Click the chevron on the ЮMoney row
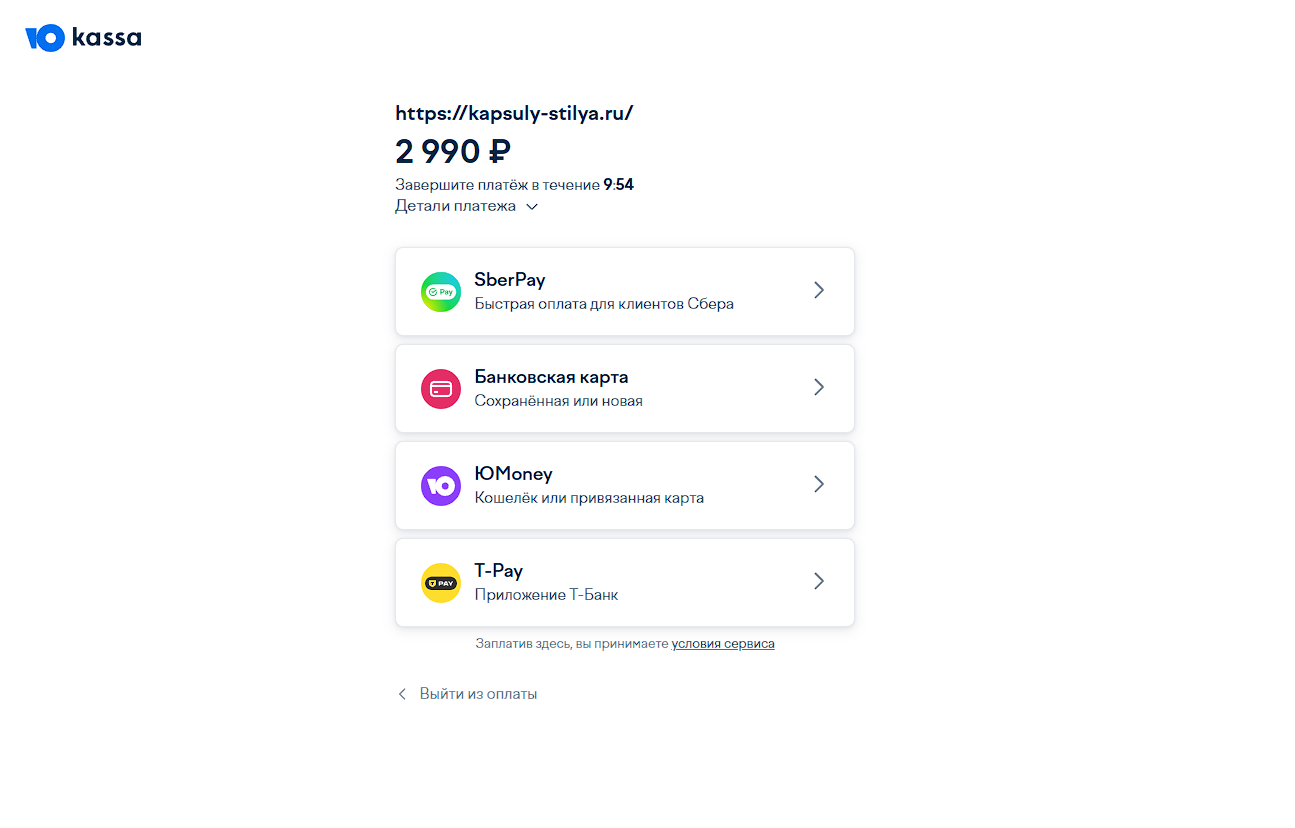 pos(818,484)
